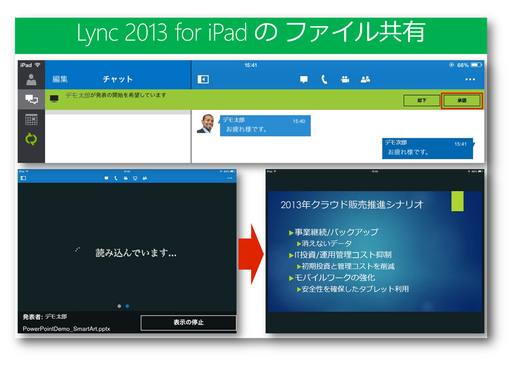Viewport: 520px width, 369px height.
Task: Show participants icon in top chat header
Action: pyautogui.click(x=365, y=79)
